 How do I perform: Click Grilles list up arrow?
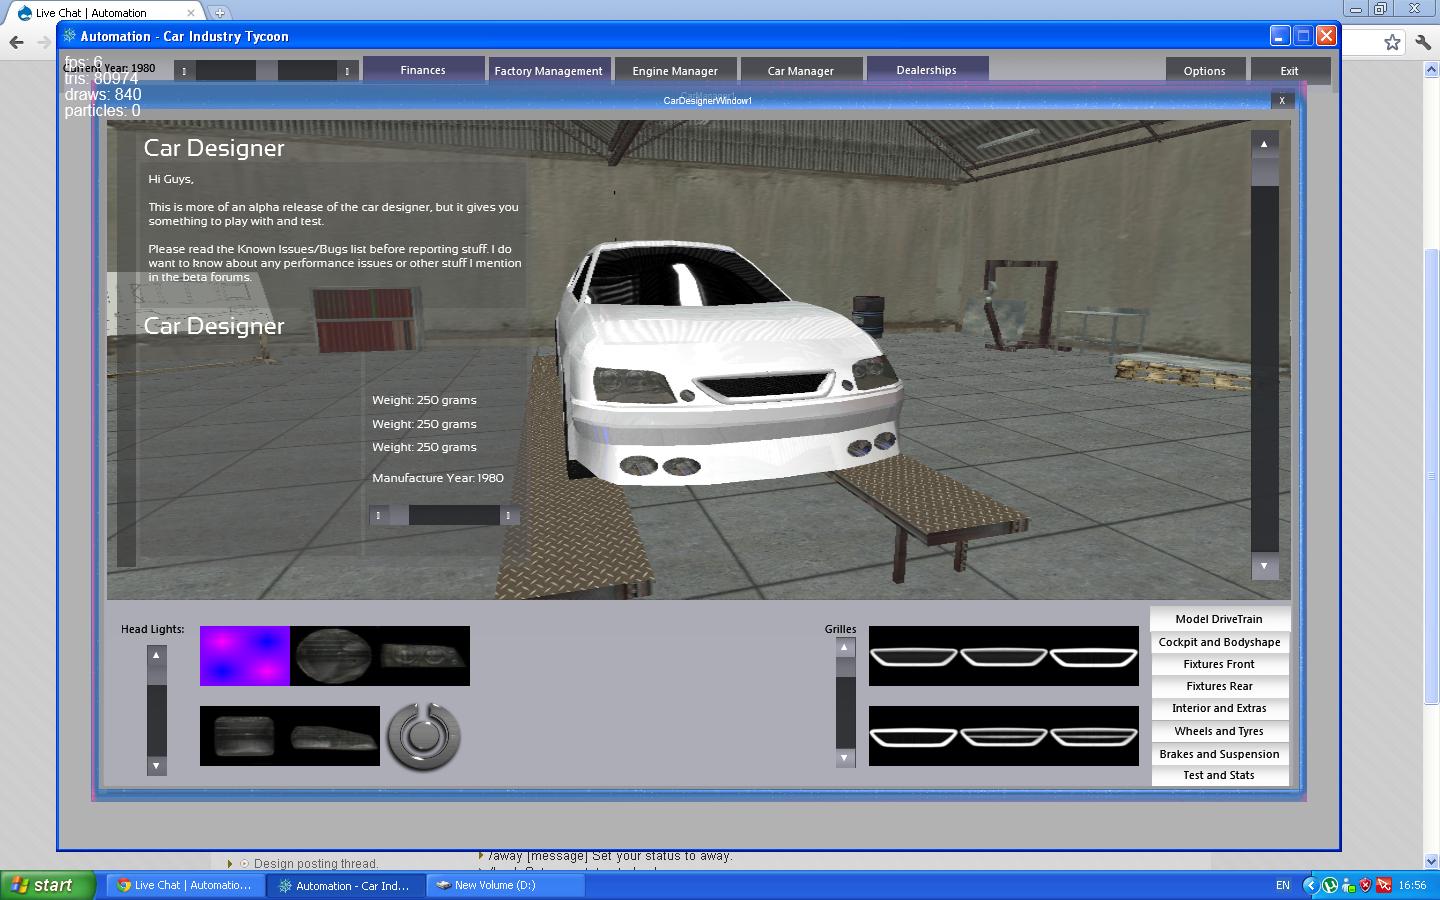(844, 647)
